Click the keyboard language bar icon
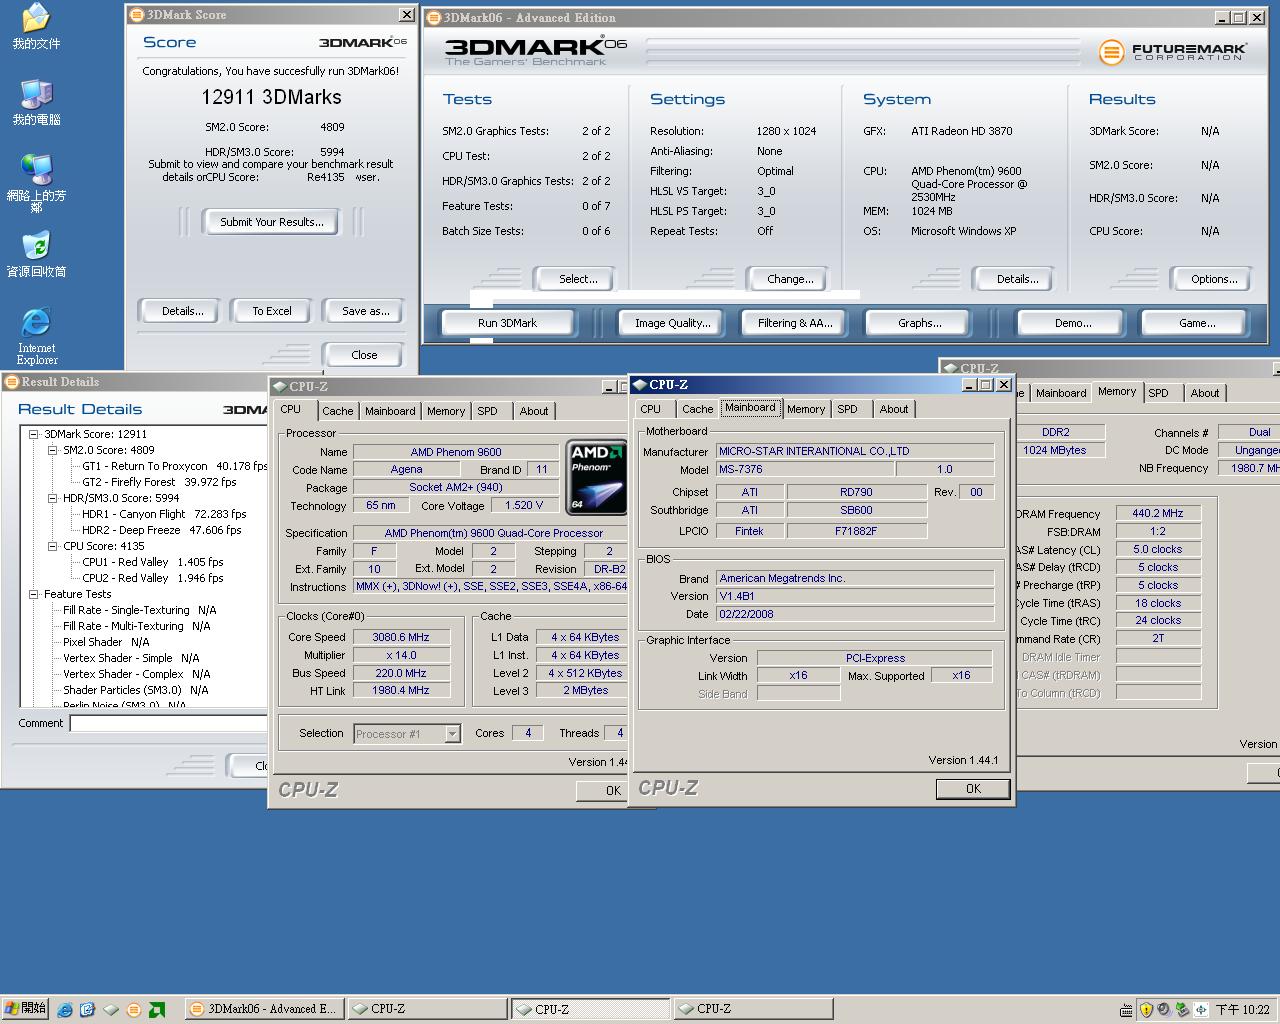Screen dimensions: 1280x1024 [x=1127, y=1010]
